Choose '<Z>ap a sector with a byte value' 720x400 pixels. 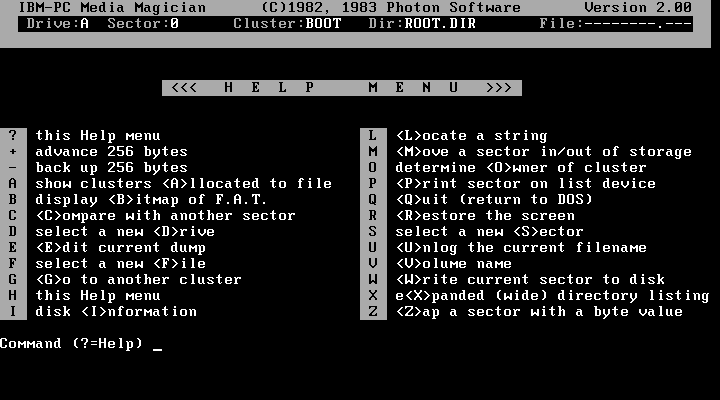(539, 312)
